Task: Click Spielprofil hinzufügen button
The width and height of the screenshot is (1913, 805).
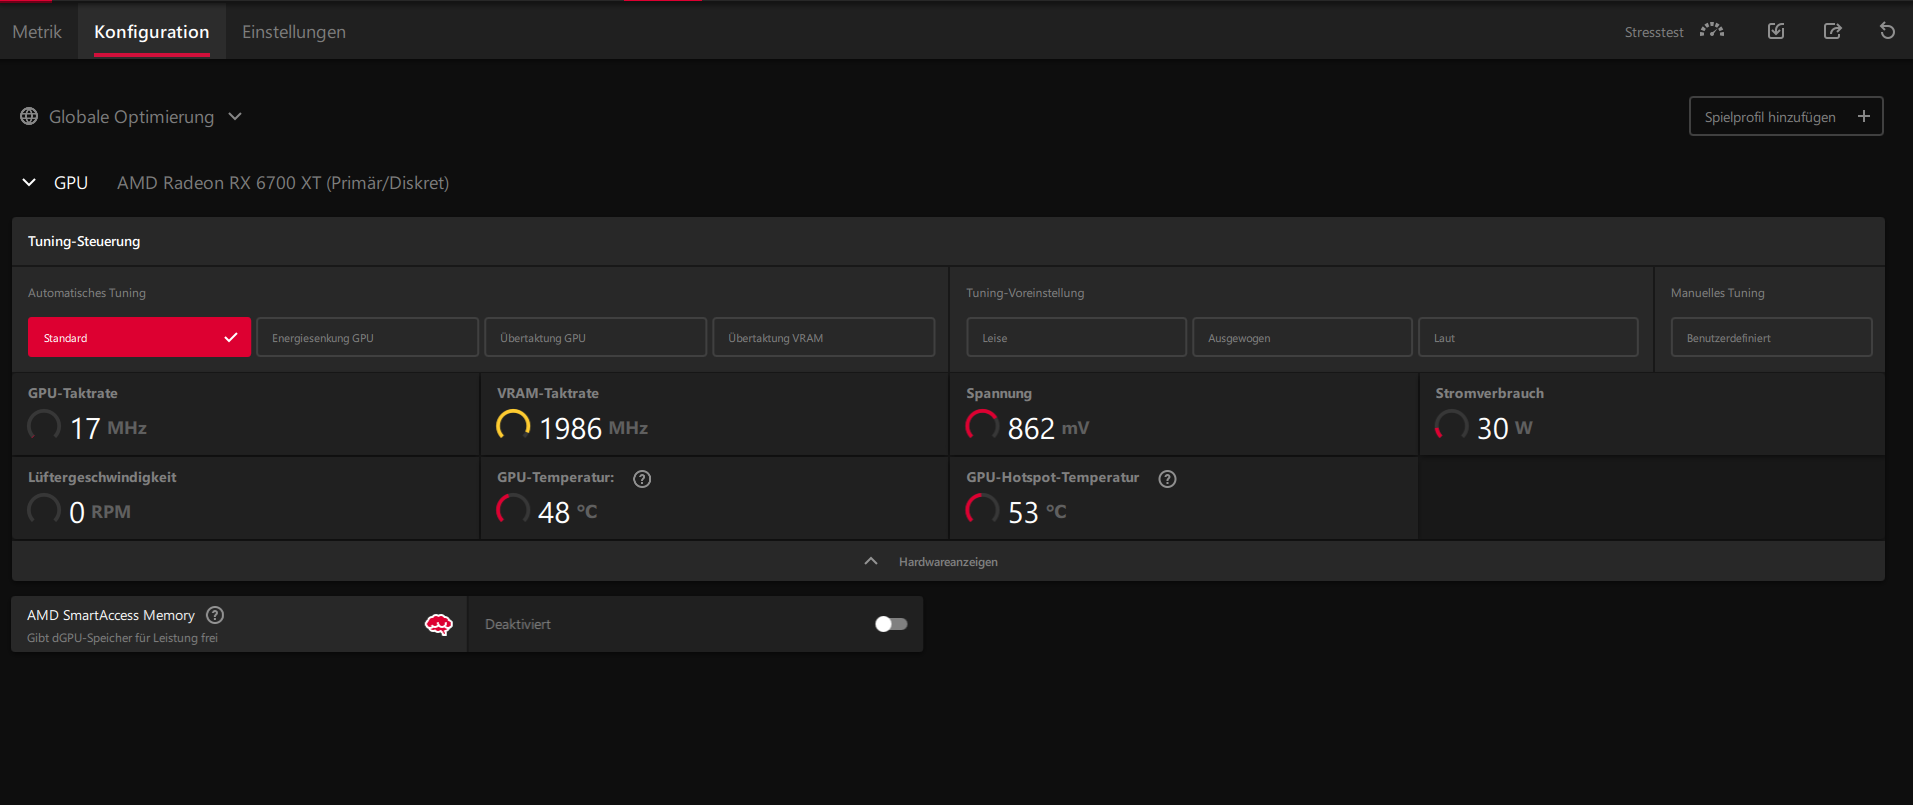Action: pyautogui.click(x=1786, y=116)
